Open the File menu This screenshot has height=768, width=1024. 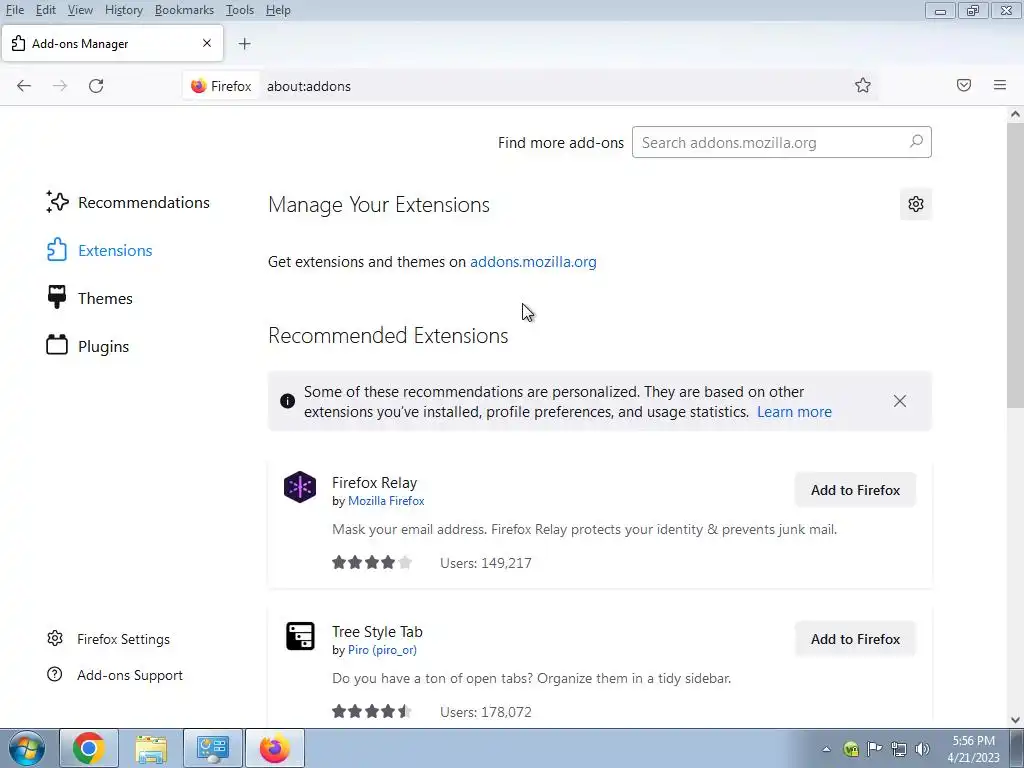14,10
